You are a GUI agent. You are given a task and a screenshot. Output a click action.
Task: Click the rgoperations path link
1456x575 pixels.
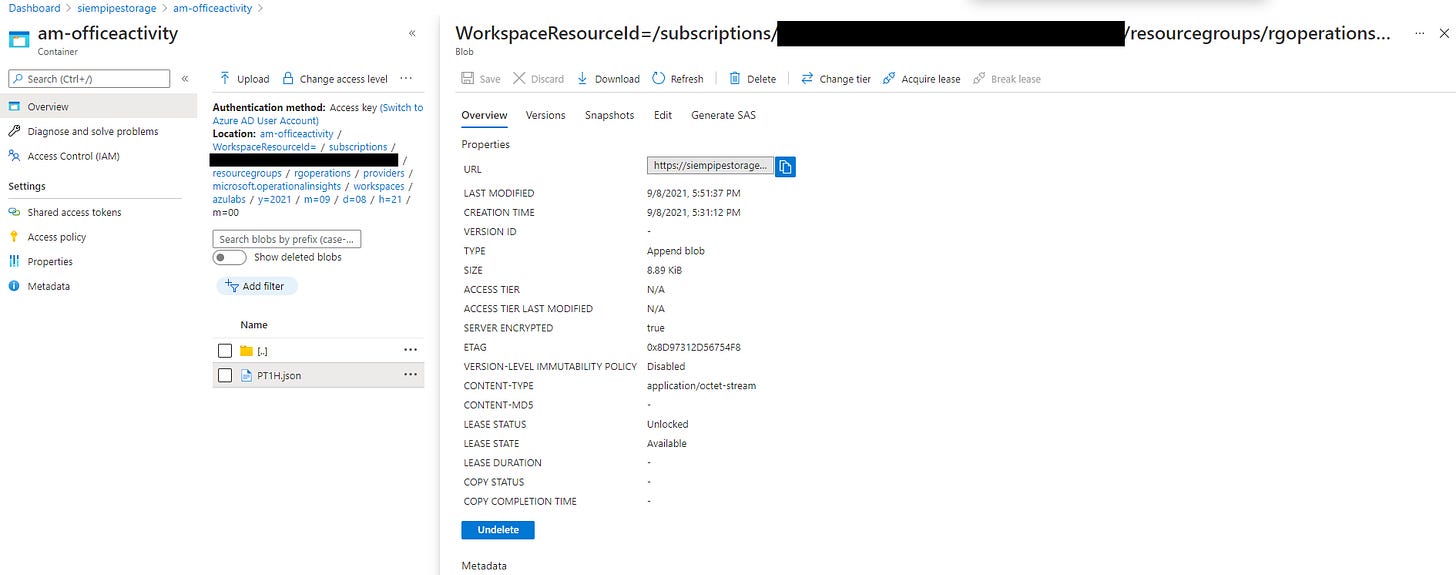pos(322,173)
